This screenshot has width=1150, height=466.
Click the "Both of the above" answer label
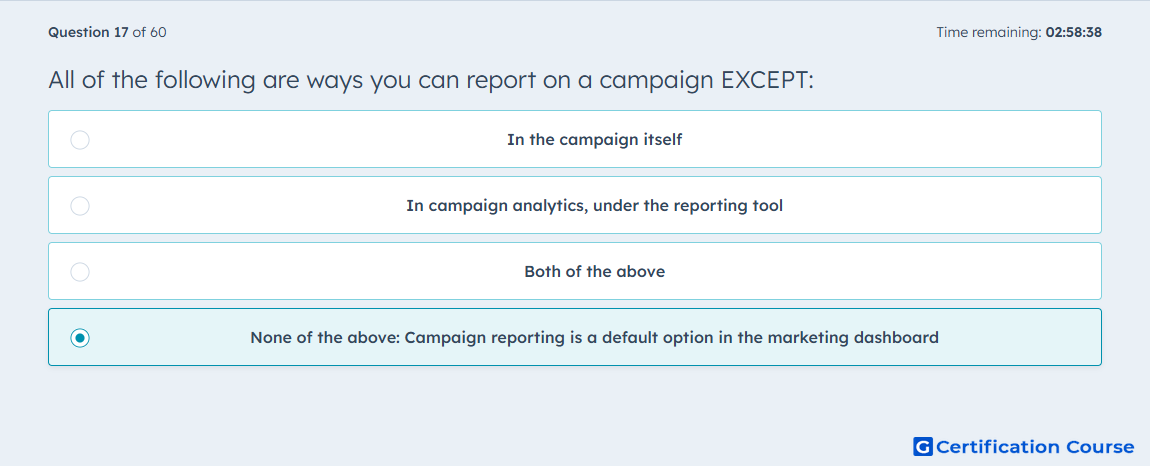[594, 272]
